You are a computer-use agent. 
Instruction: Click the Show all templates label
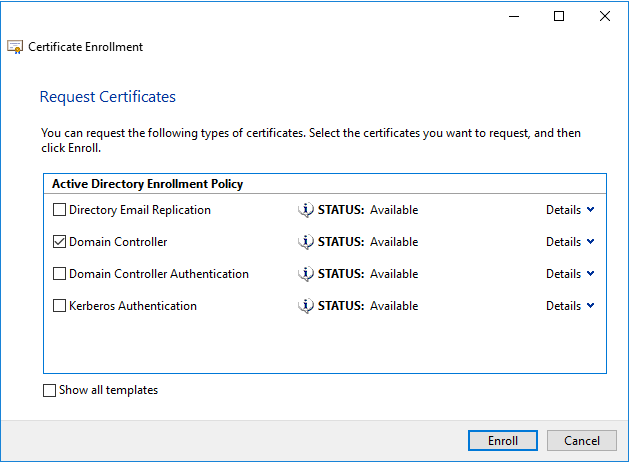click(x=109, y=390)
